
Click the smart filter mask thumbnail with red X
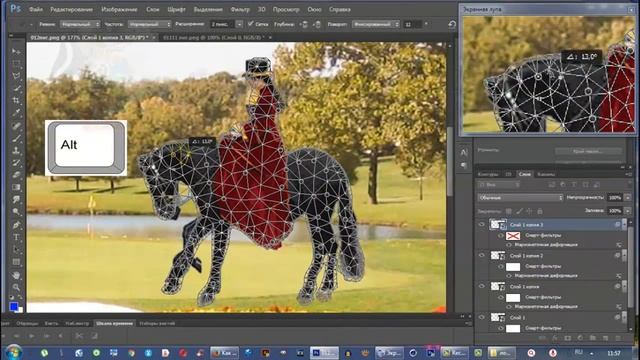513,236
